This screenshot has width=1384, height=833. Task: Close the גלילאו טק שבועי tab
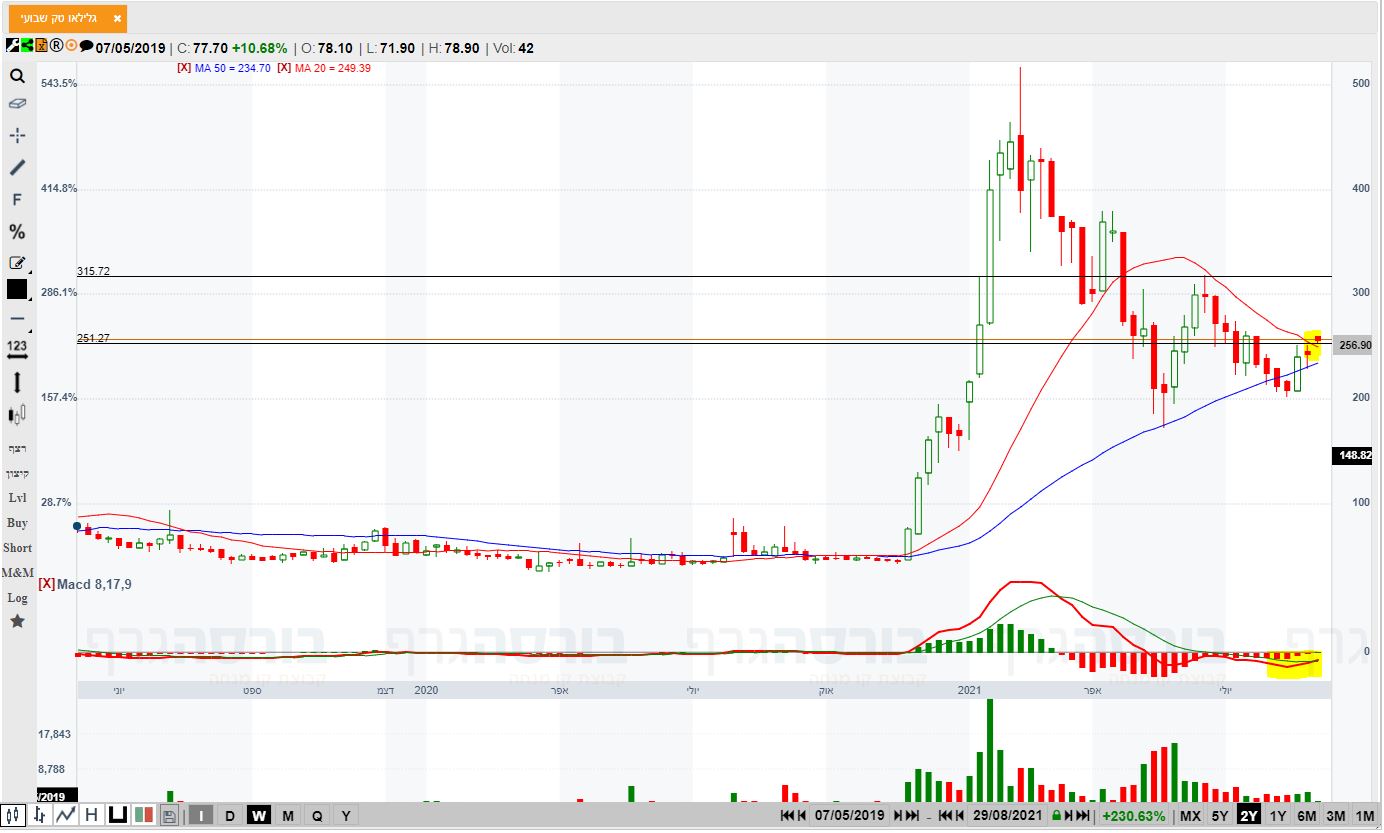tap(117, 18)
